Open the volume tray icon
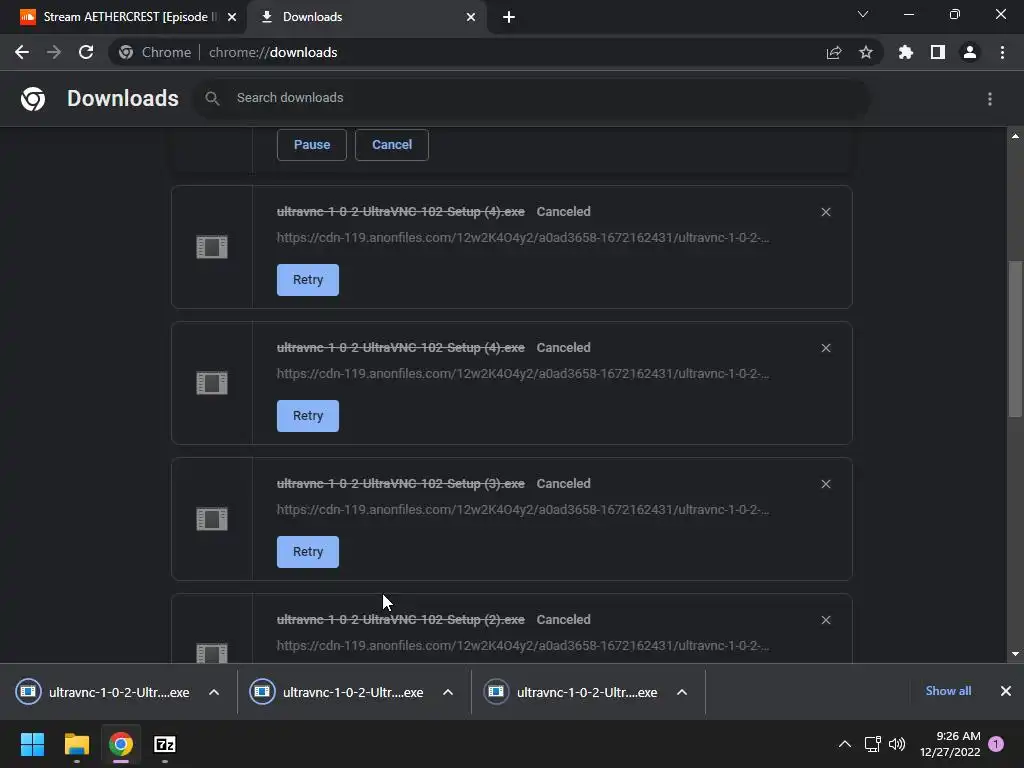This screenshot has height=768, width=1024. pos(897,744)
